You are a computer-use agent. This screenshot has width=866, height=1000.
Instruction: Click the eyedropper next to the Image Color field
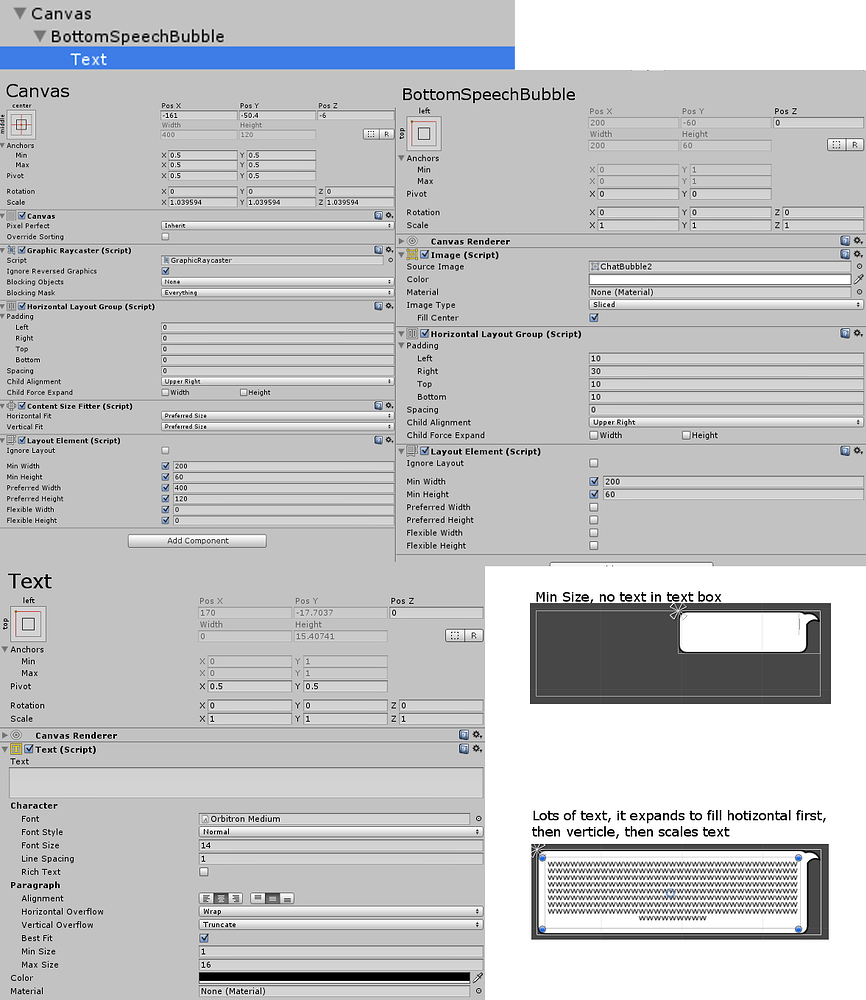click(x=859, y=279)
